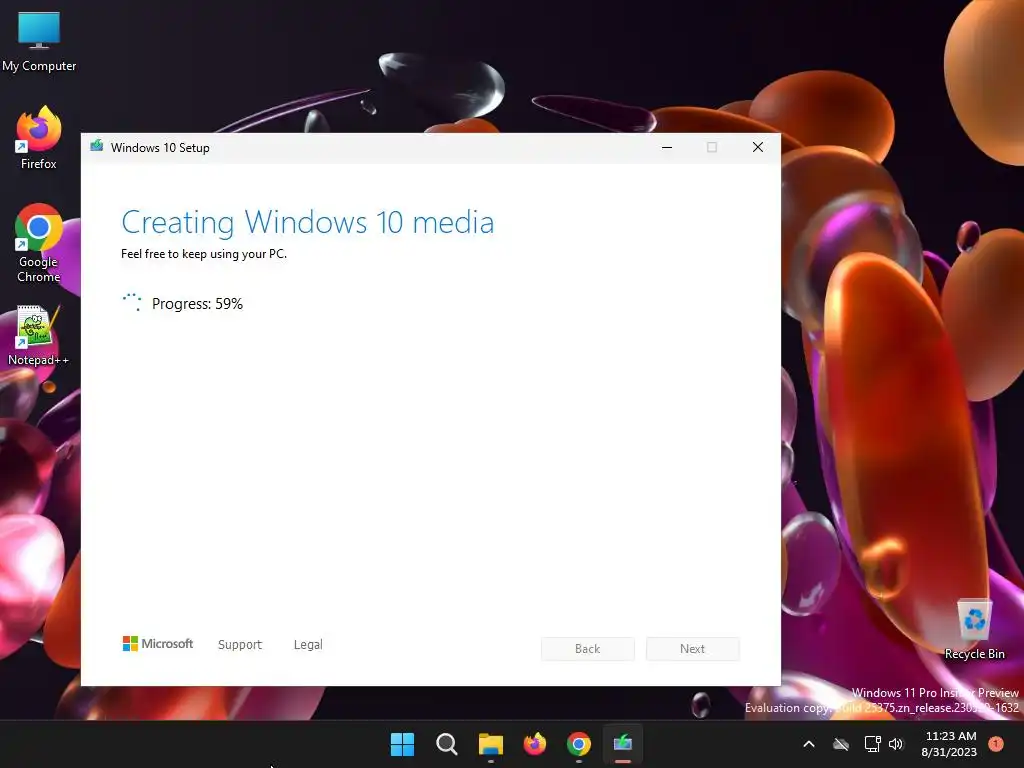The image size is (1024, 768).
Task: Open My Computer desktop icon
Action: click(x=39, y=41)
